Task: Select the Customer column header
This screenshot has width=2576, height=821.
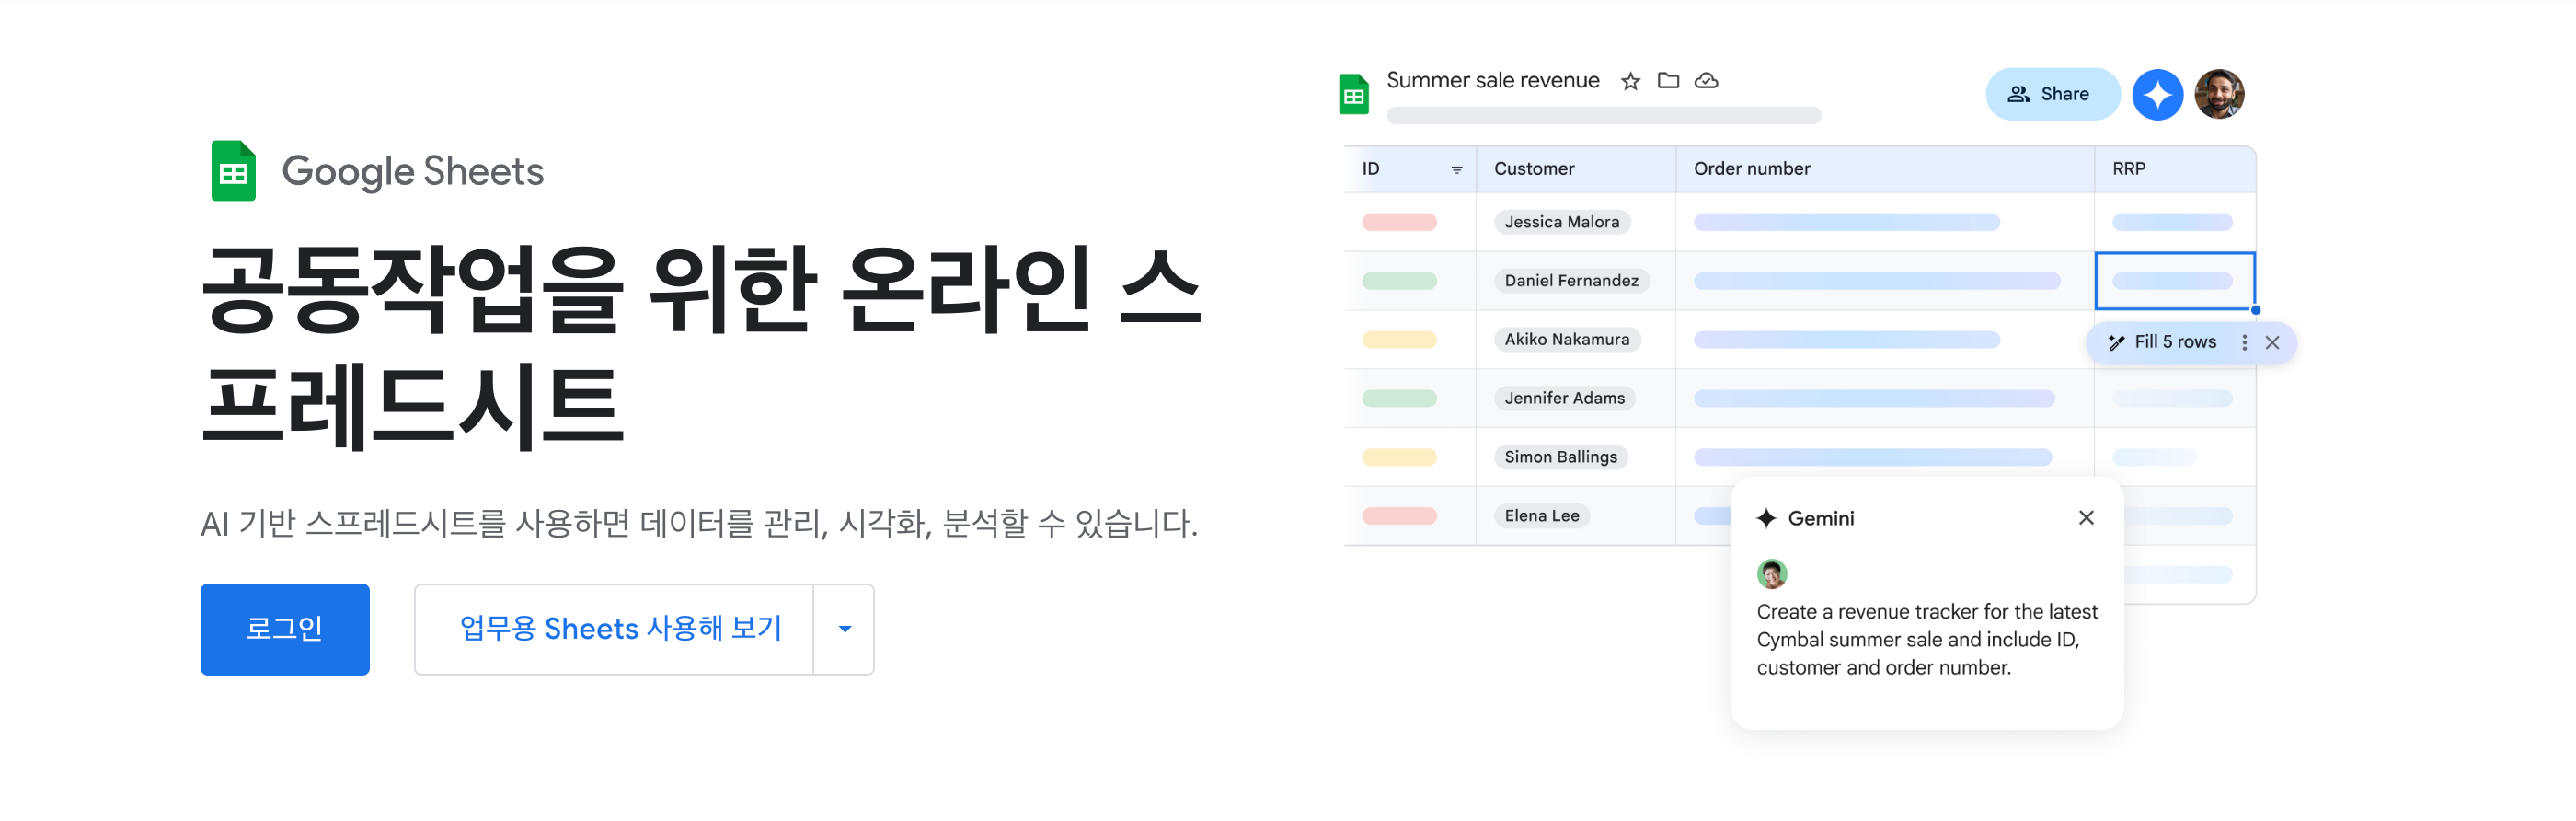Action: tap(1575, 169)
